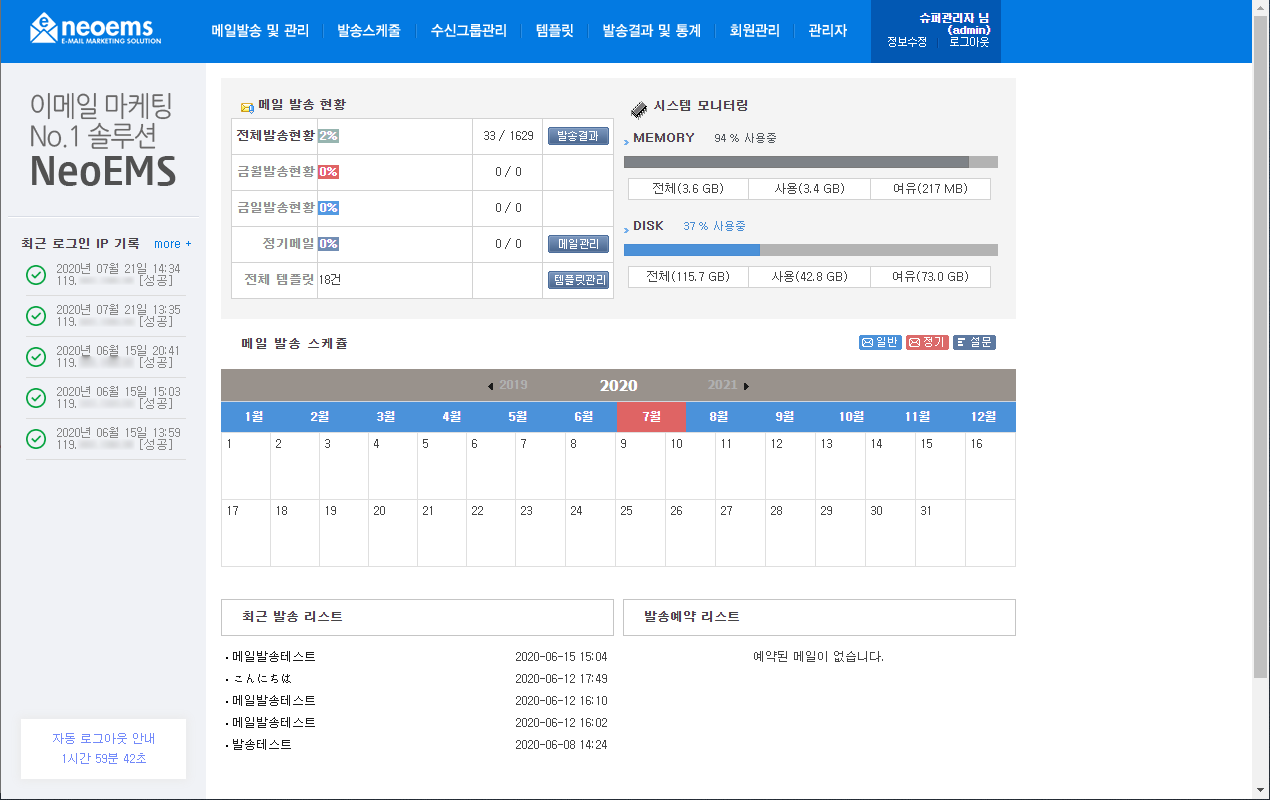Image resolution: width=1270 pixels, height=800 pixels.
Task: Expand login IP history with more +
Action: [173, 244]
